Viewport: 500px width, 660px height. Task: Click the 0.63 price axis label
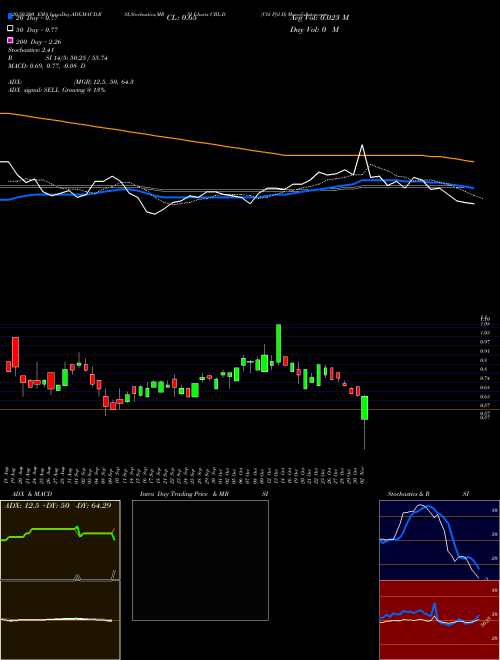pos(485,397)
